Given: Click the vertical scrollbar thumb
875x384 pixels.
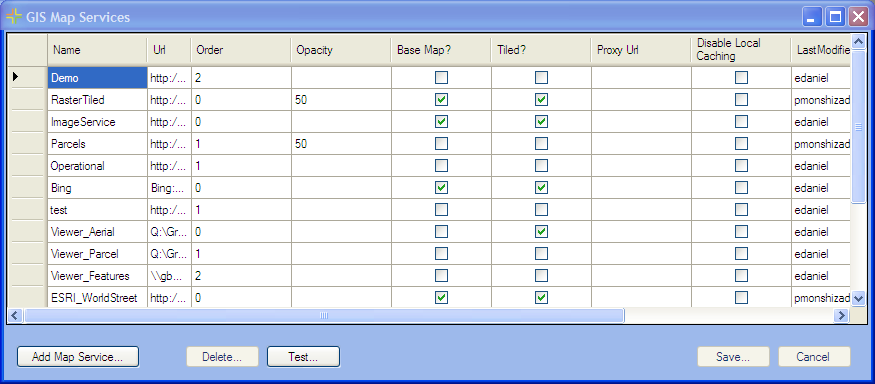Looking at the screenshot, I should pyautogui.click(x=858, y=127).
